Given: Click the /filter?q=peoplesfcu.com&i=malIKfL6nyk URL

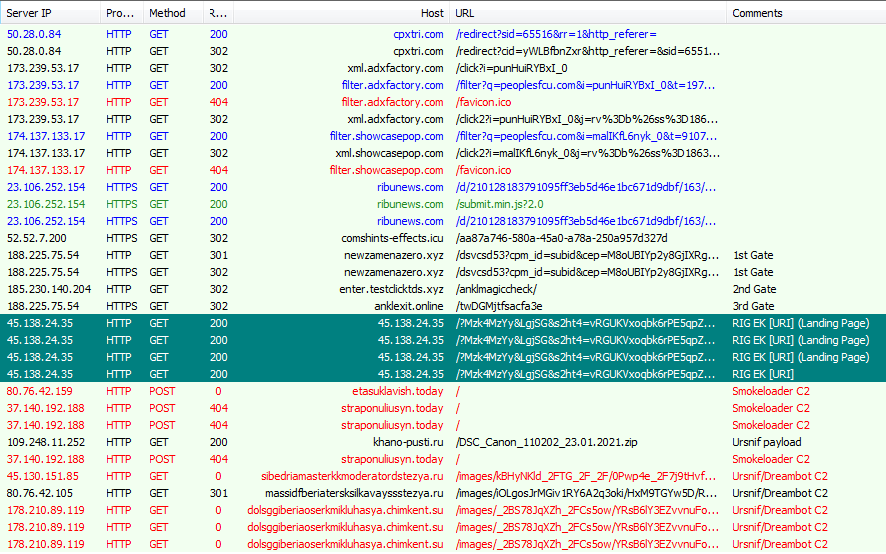Looking at the screenshot, I should tap(587, 136).
